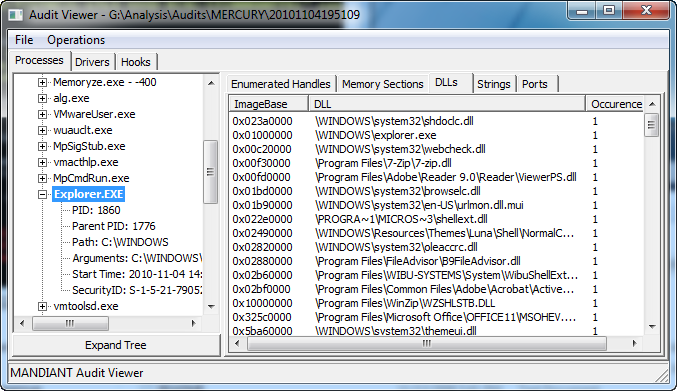Open the Operations menu
Viewport: 677px width, 391px height.
(76, 40)
